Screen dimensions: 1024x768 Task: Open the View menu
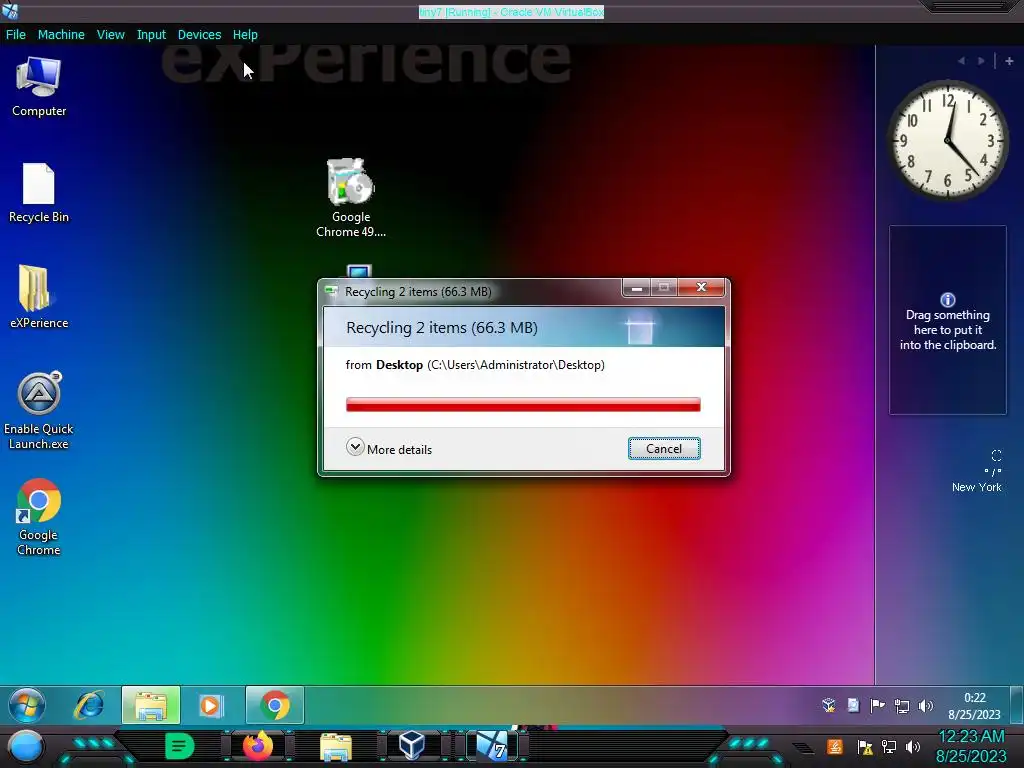click(x=110, y=35)
